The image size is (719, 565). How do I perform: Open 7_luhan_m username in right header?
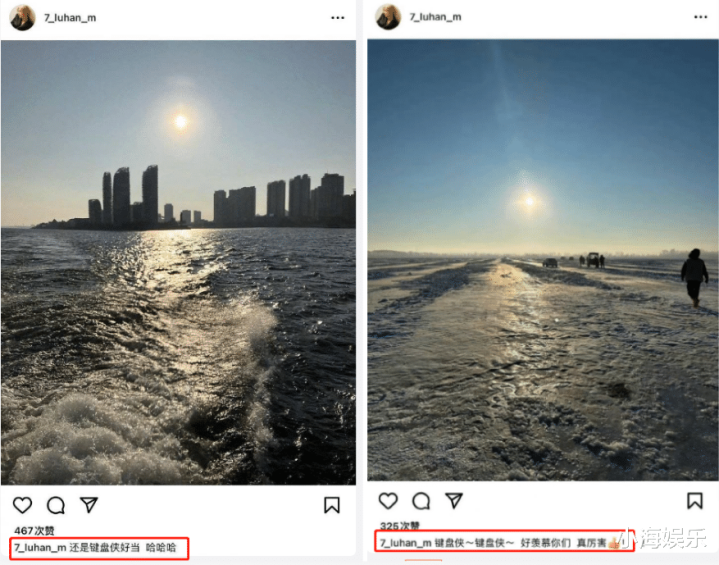click(x=435, y=17)
